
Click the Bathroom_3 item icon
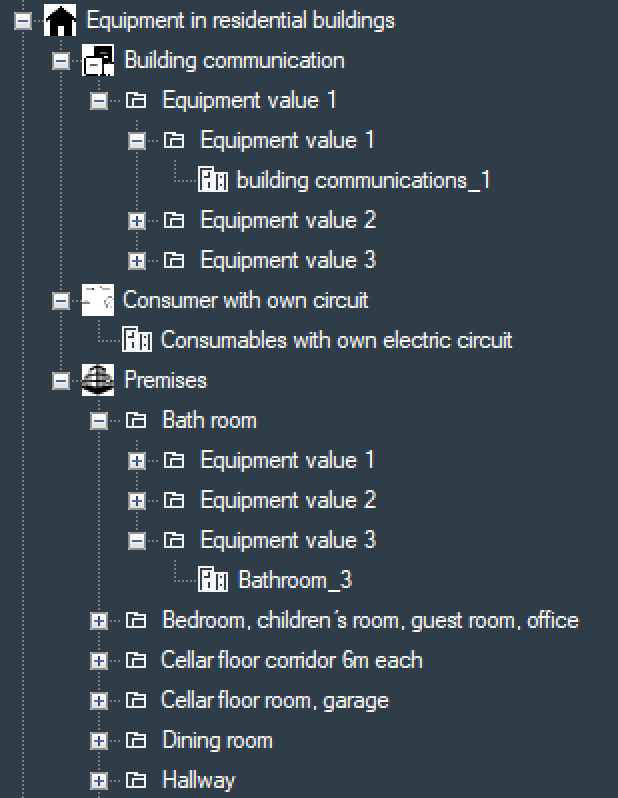click(213, 580)
